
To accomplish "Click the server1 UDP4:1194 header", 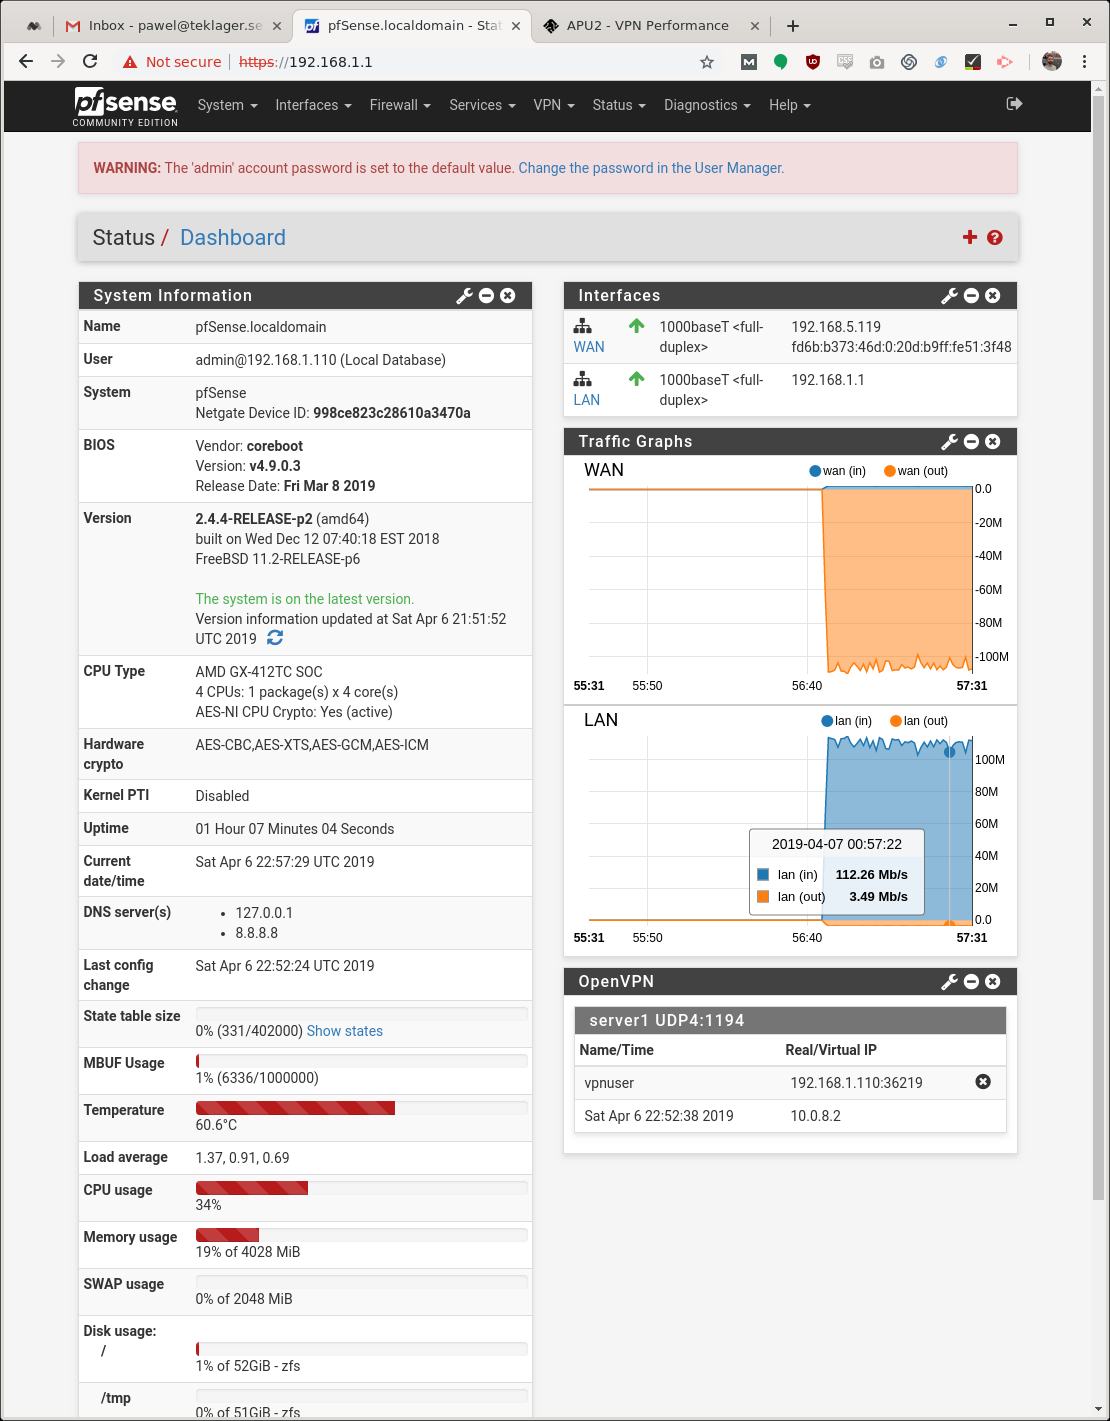I will pos(790,1020).
